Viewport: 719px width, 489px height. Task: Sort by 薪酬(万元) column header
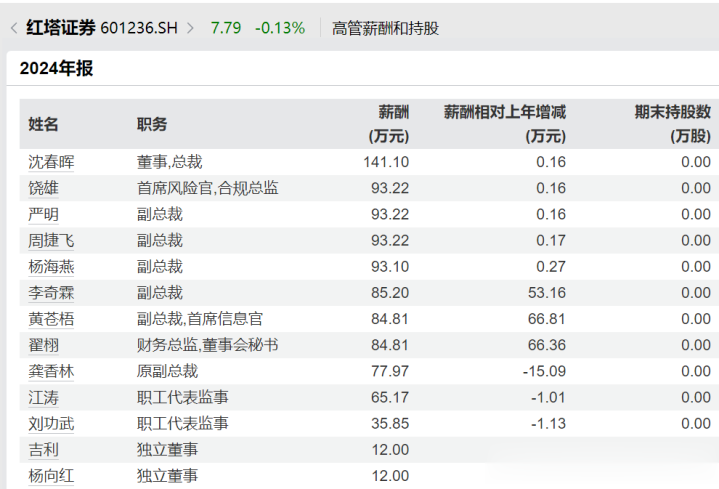[389, 124]
